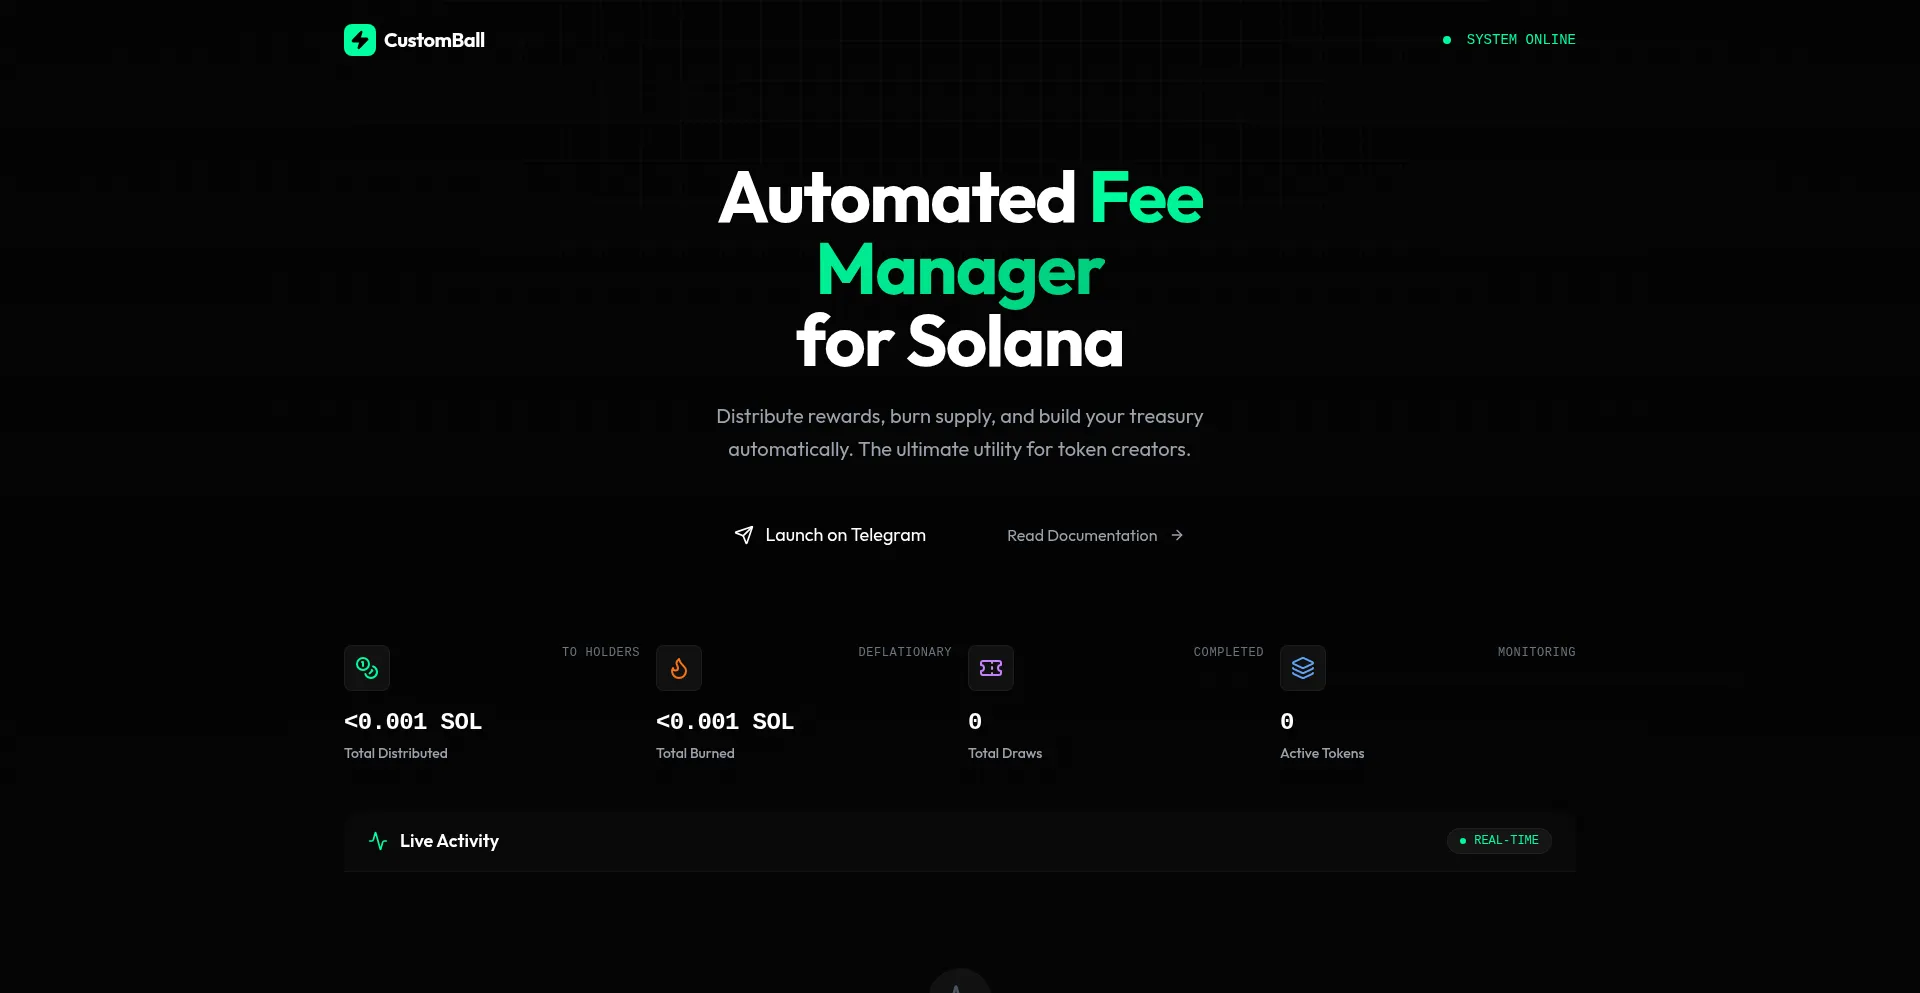Select the Total Burned SOL value
The image size is (1920, 993).
(x=725, y=722)
